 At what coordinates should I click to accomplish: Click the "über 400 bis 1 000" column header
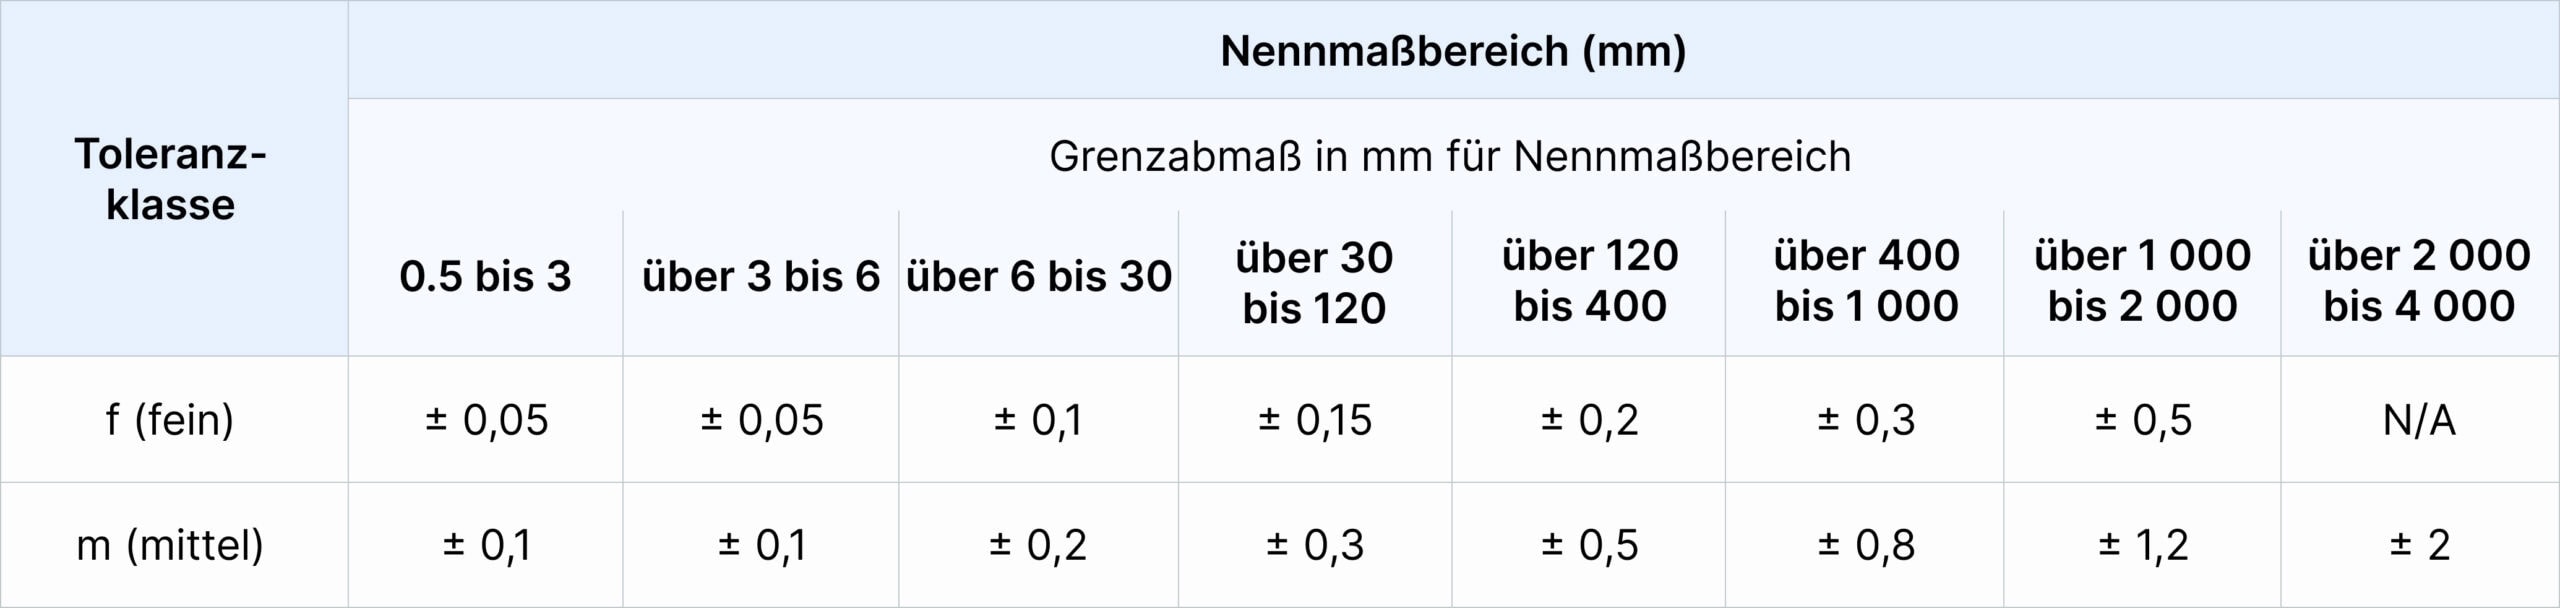click(1866, 281)
